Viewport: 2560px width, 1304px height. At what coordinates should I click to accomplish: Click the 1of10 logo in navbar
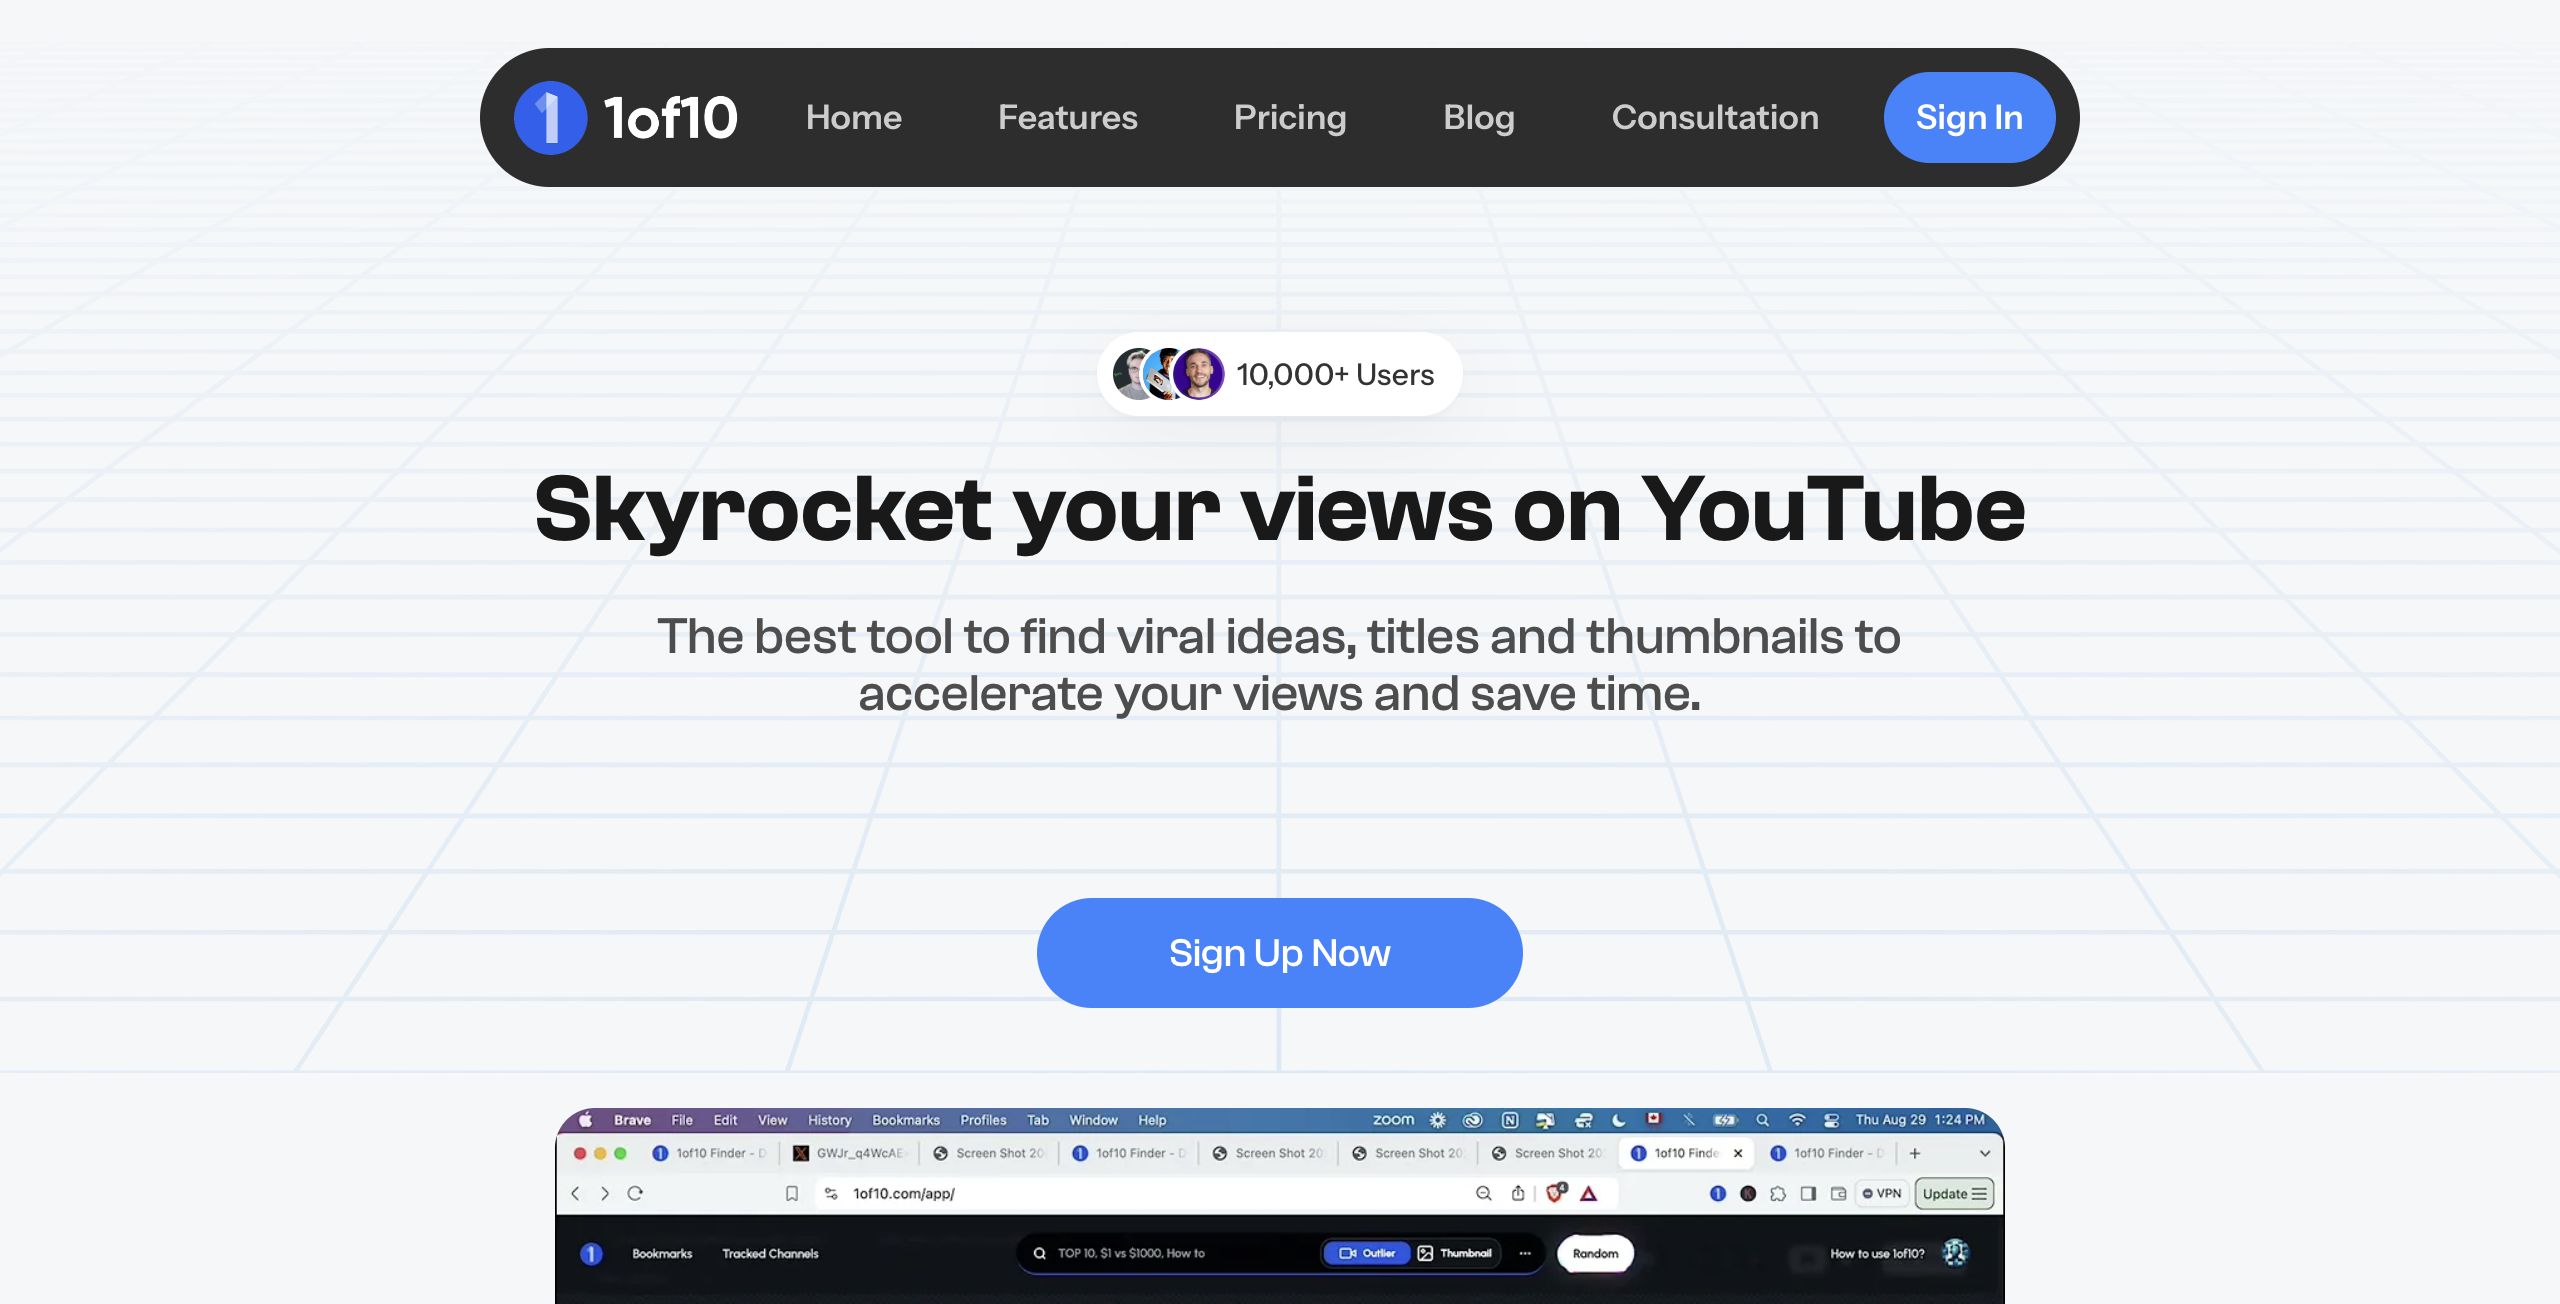tap(626, 117)
